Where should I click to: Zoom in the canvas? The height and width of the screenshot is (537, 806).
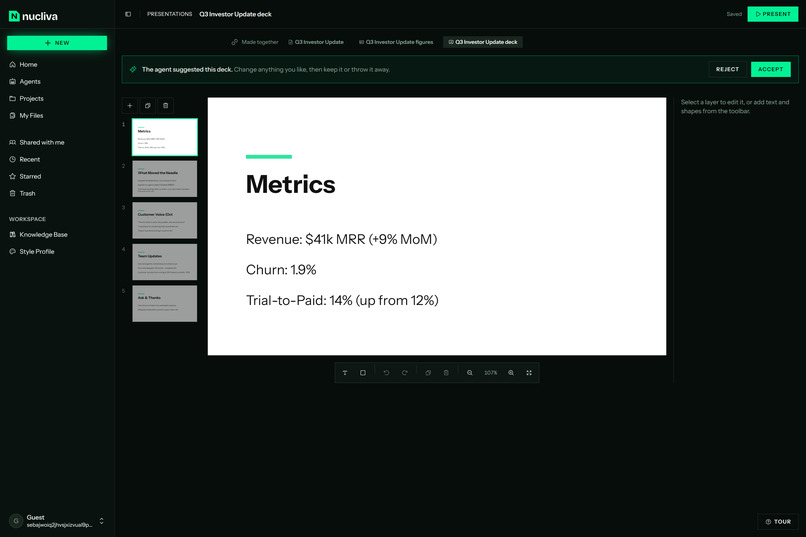[x=511, y=373]
